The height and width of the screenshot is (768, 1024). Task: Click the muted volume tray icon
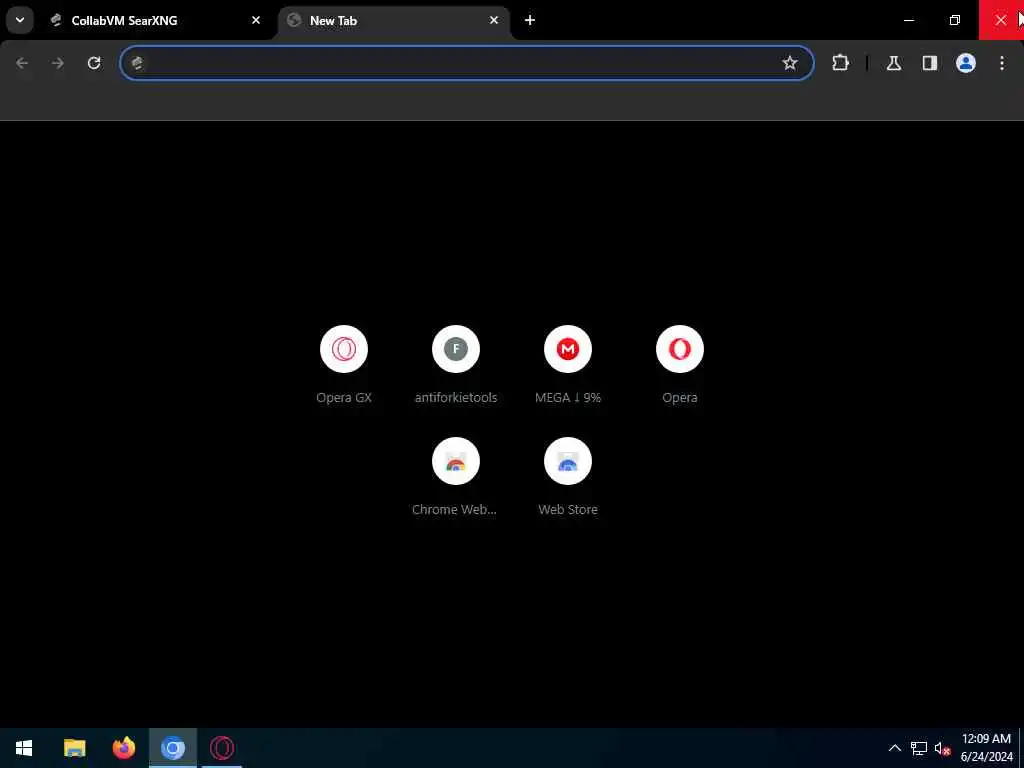pyautogui.click(x=942, y=748)
